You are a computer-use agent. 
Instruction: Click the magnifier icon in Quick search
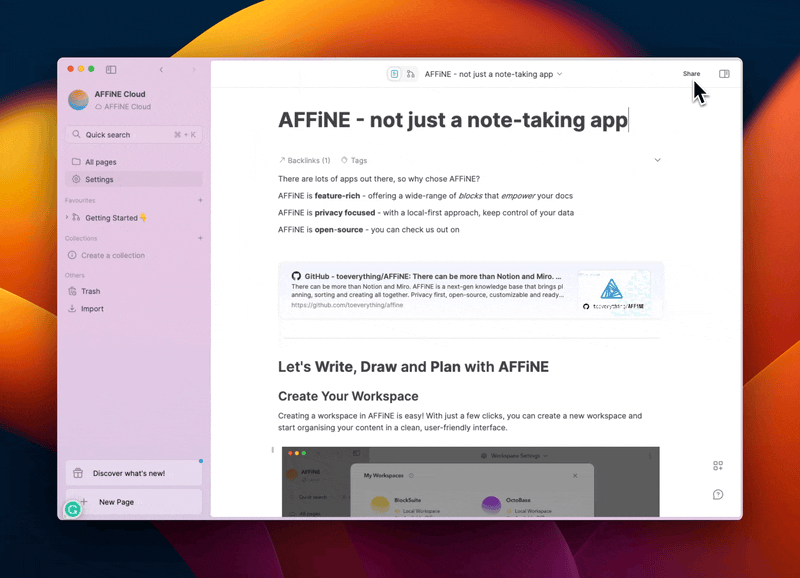[76, 134]
